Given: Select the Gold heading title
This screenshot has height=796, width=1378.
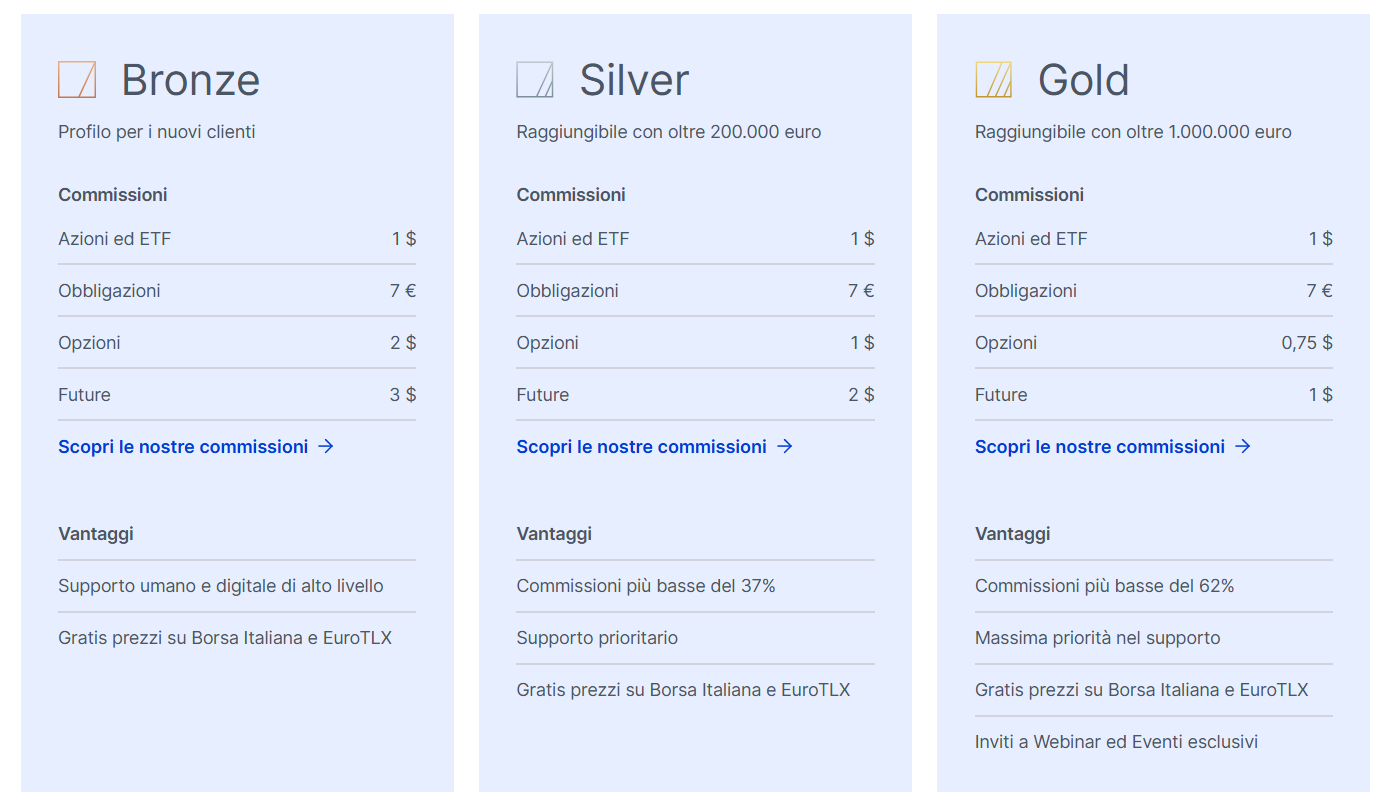Looking at the screenshot, I should (1084, 80).
